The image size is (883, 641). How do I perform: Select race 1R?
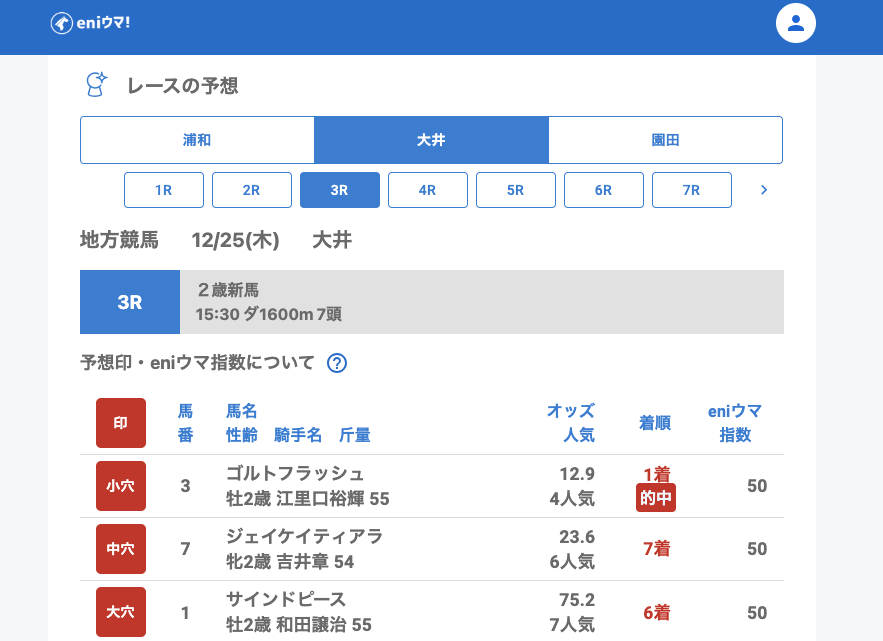click(164, 190)
